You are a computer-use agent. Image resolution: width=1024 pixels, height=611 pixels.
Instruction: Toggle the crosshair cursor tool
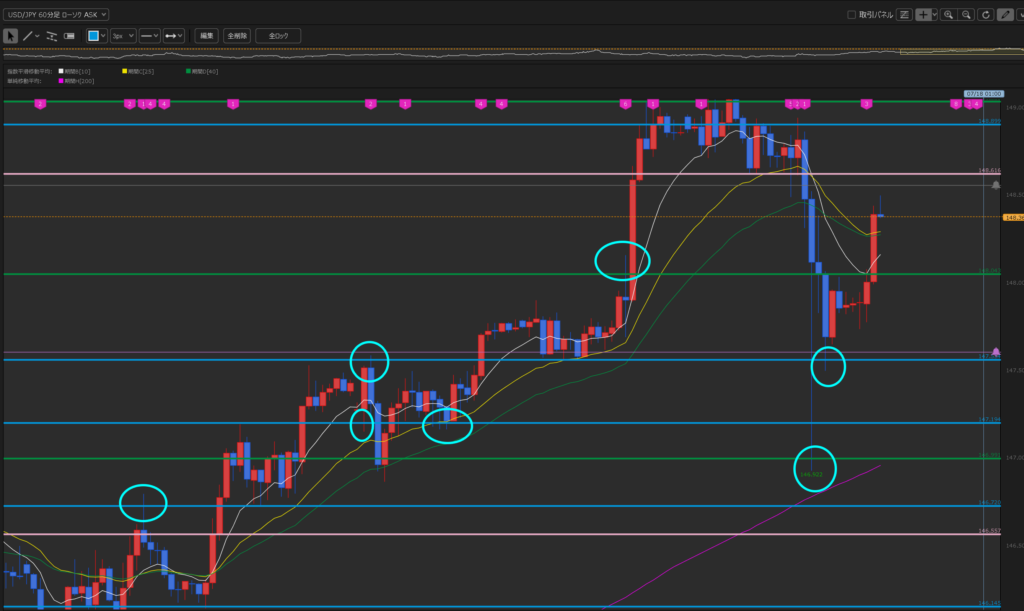(923, 14)
